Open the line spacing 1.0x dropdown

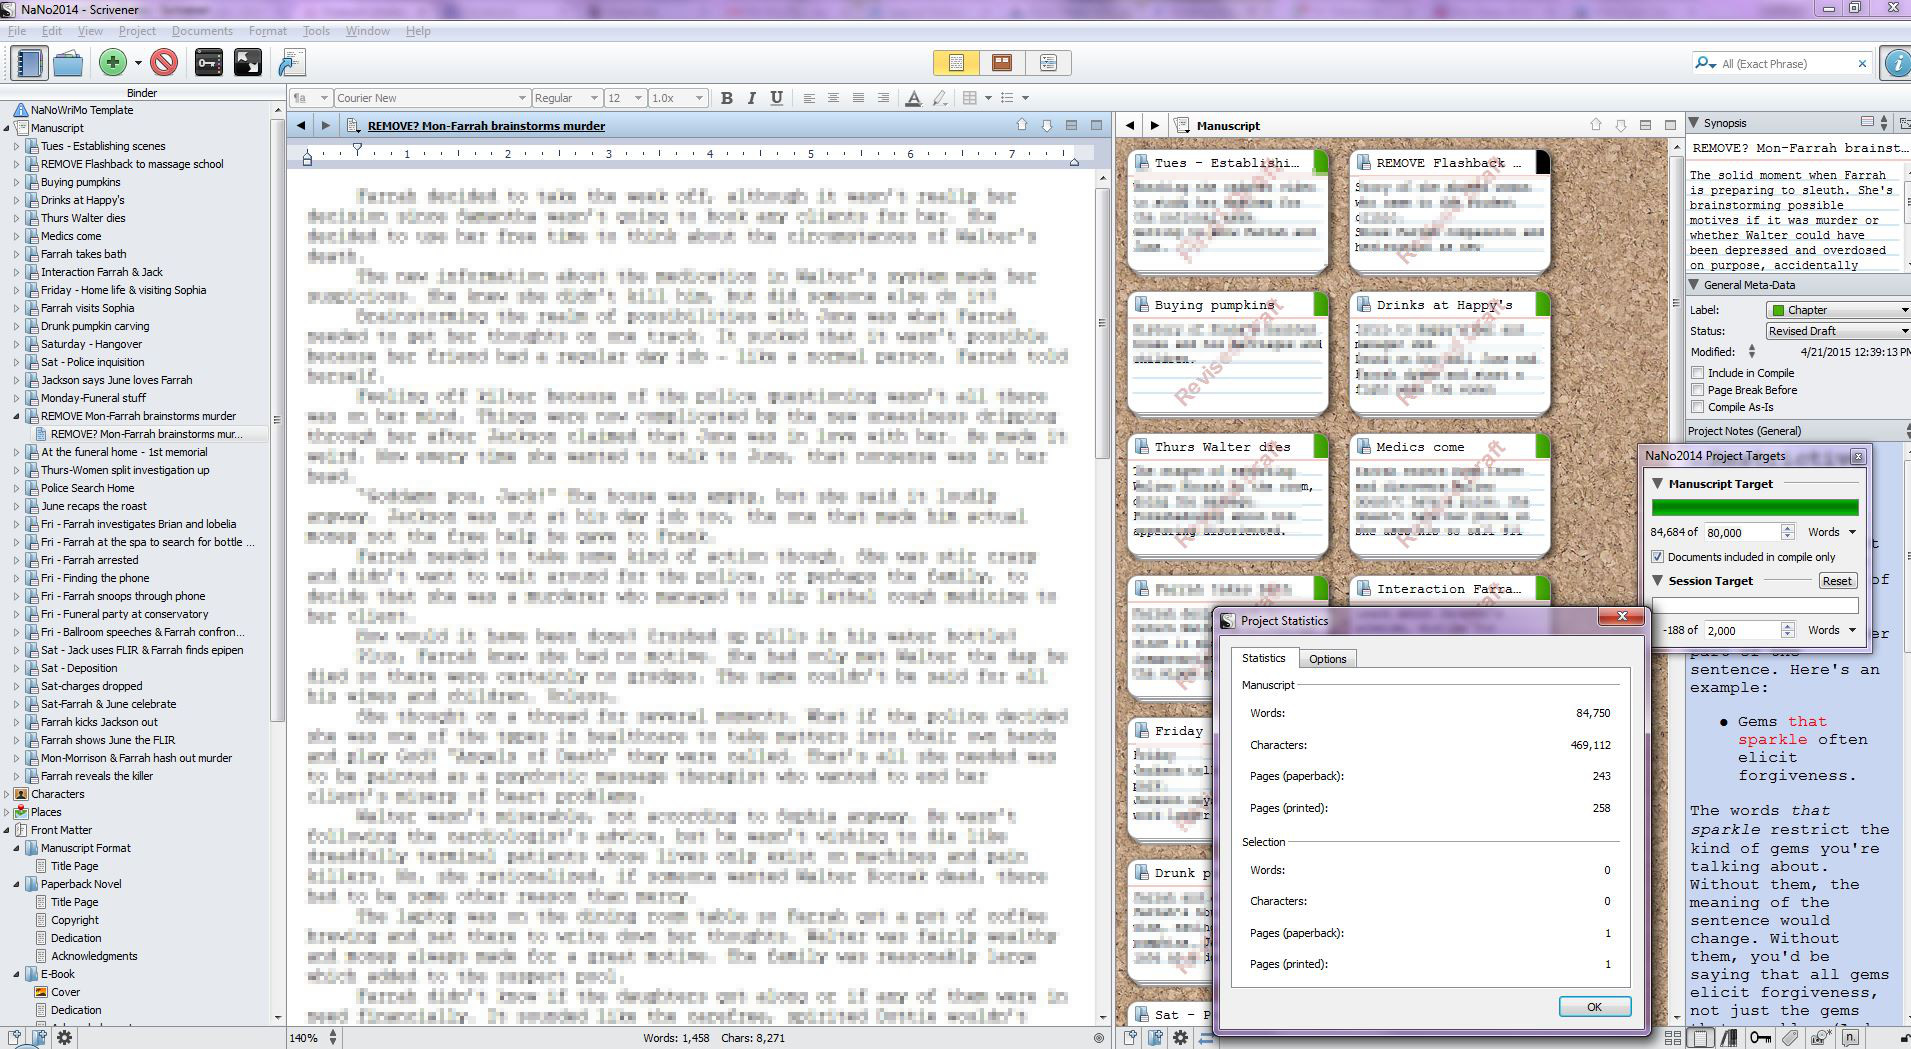678,98
